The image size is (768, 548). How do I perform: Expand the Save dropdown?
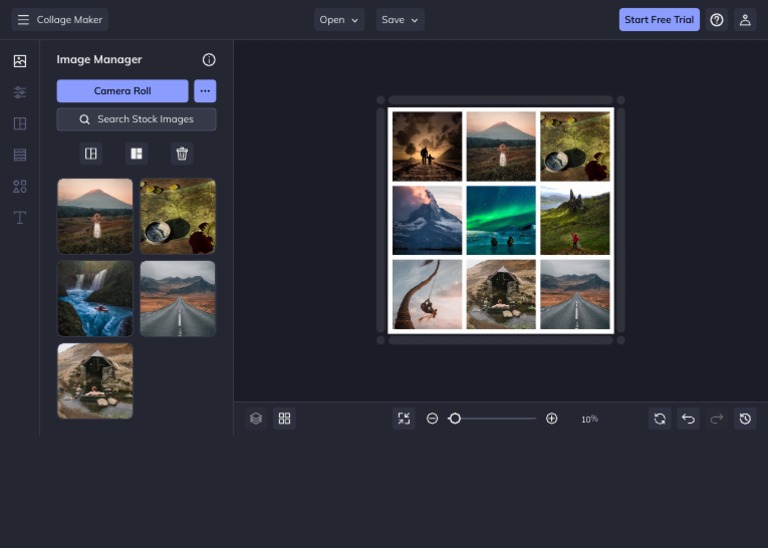(x=400, y=20)
